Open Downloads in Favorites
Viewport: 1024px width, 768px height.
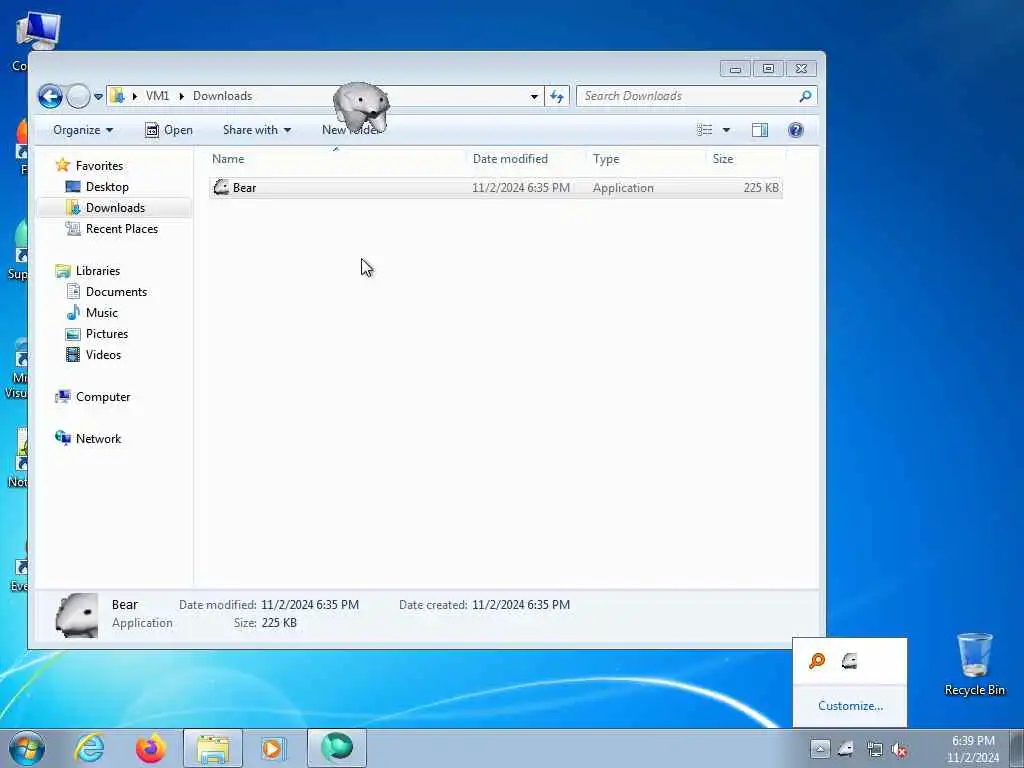click(115, 208)
